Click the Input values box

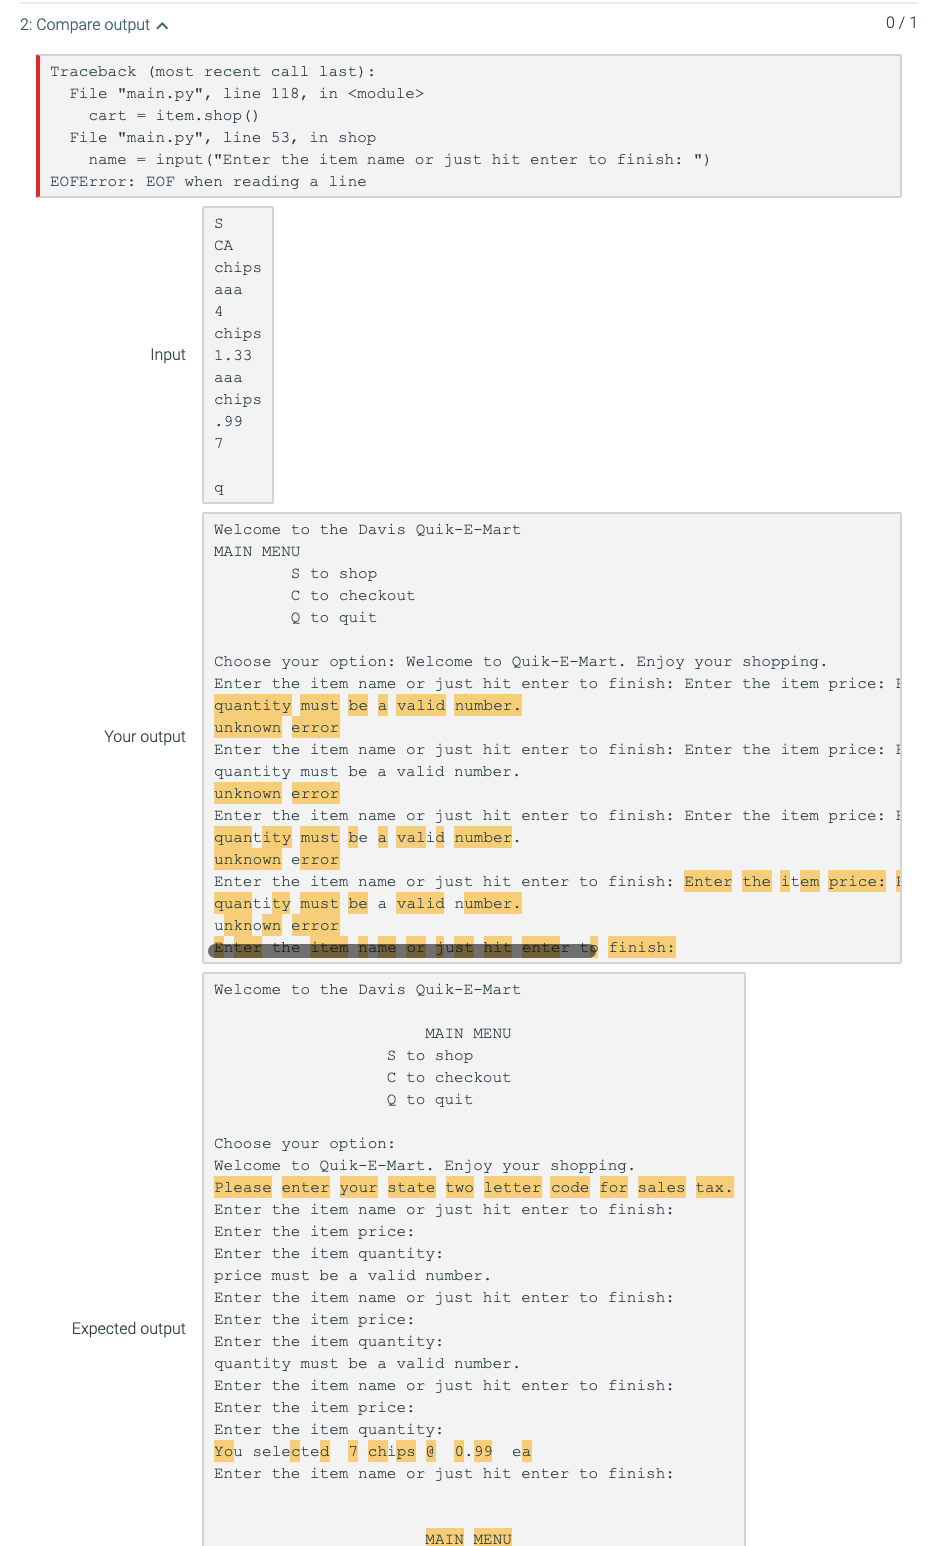(237, 354)
